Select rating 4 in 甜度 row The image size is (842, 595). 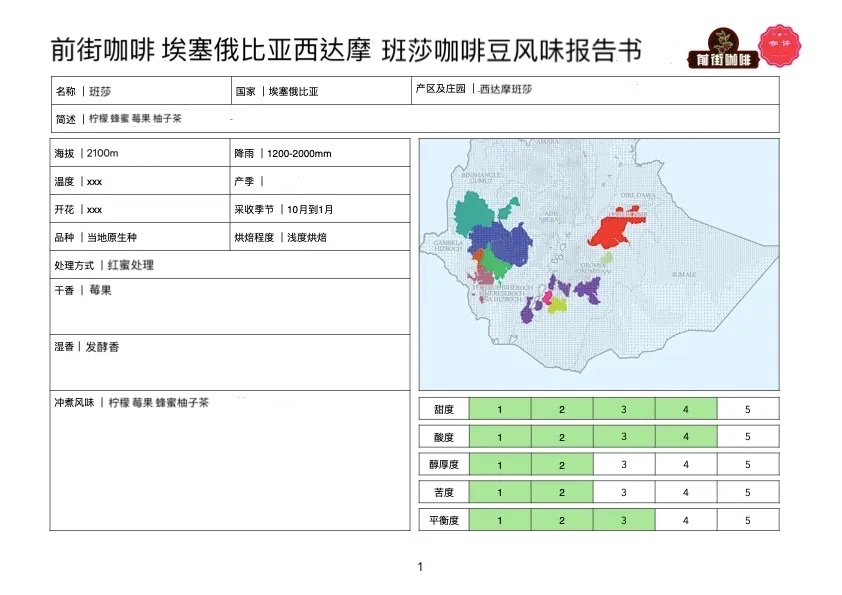686,409
